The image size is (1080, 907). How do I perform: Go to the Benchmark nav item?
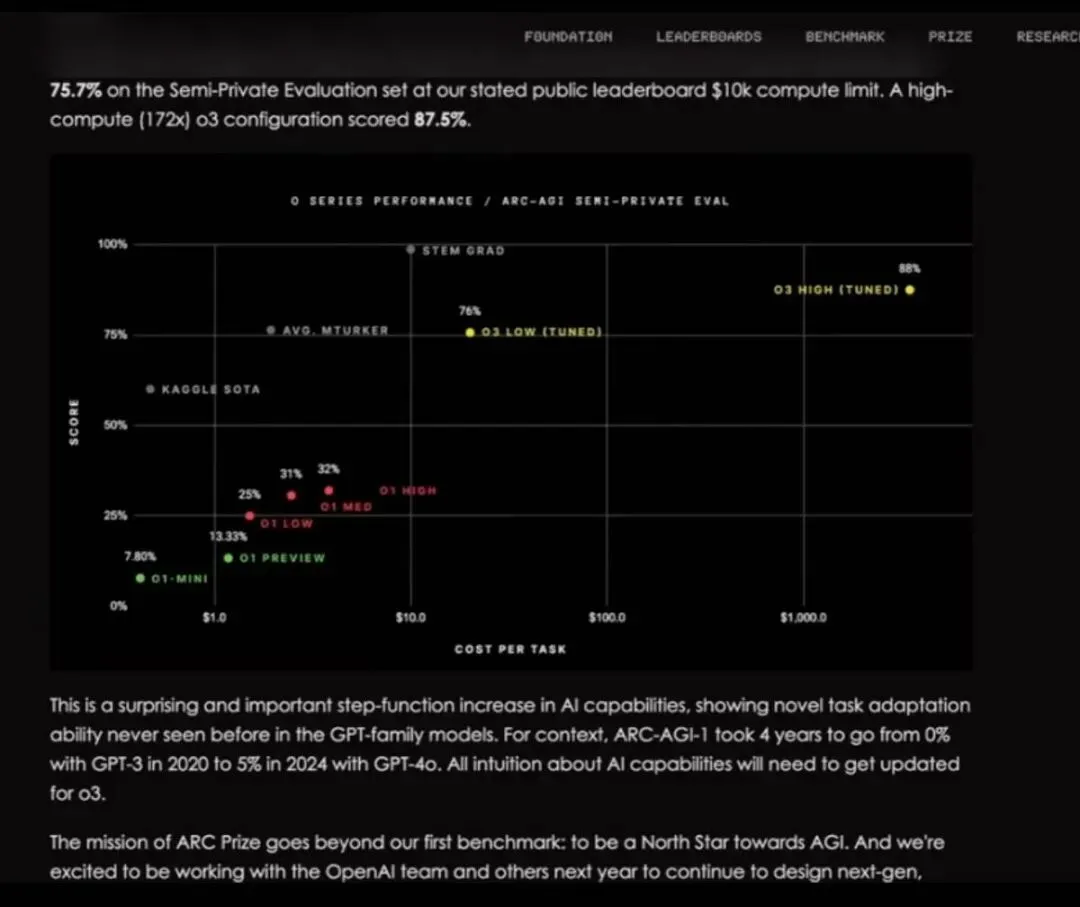click(x=845, y=37)
